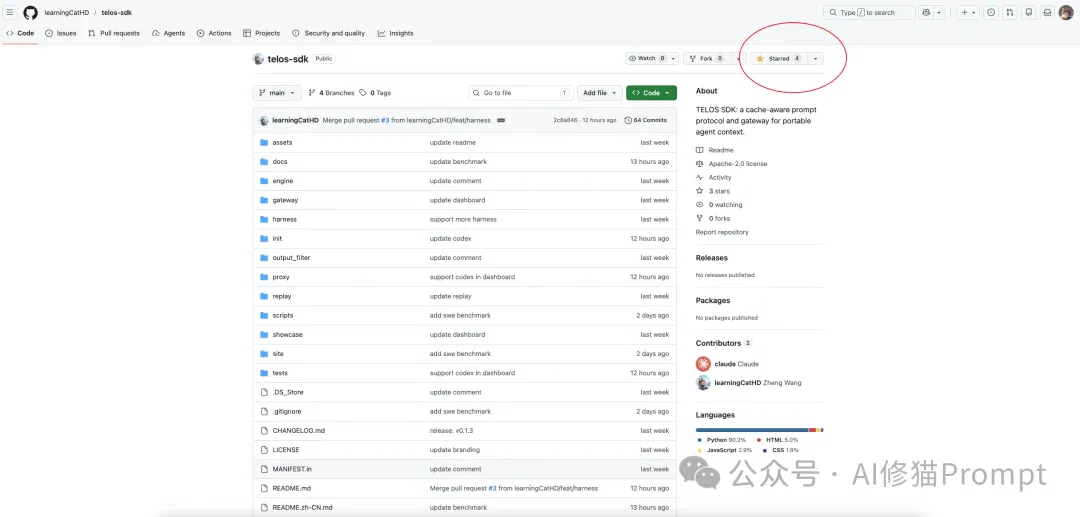Open the Watch notifications dropdown
The width and height of the screenshot is (1080, 517).
[652, 59]
